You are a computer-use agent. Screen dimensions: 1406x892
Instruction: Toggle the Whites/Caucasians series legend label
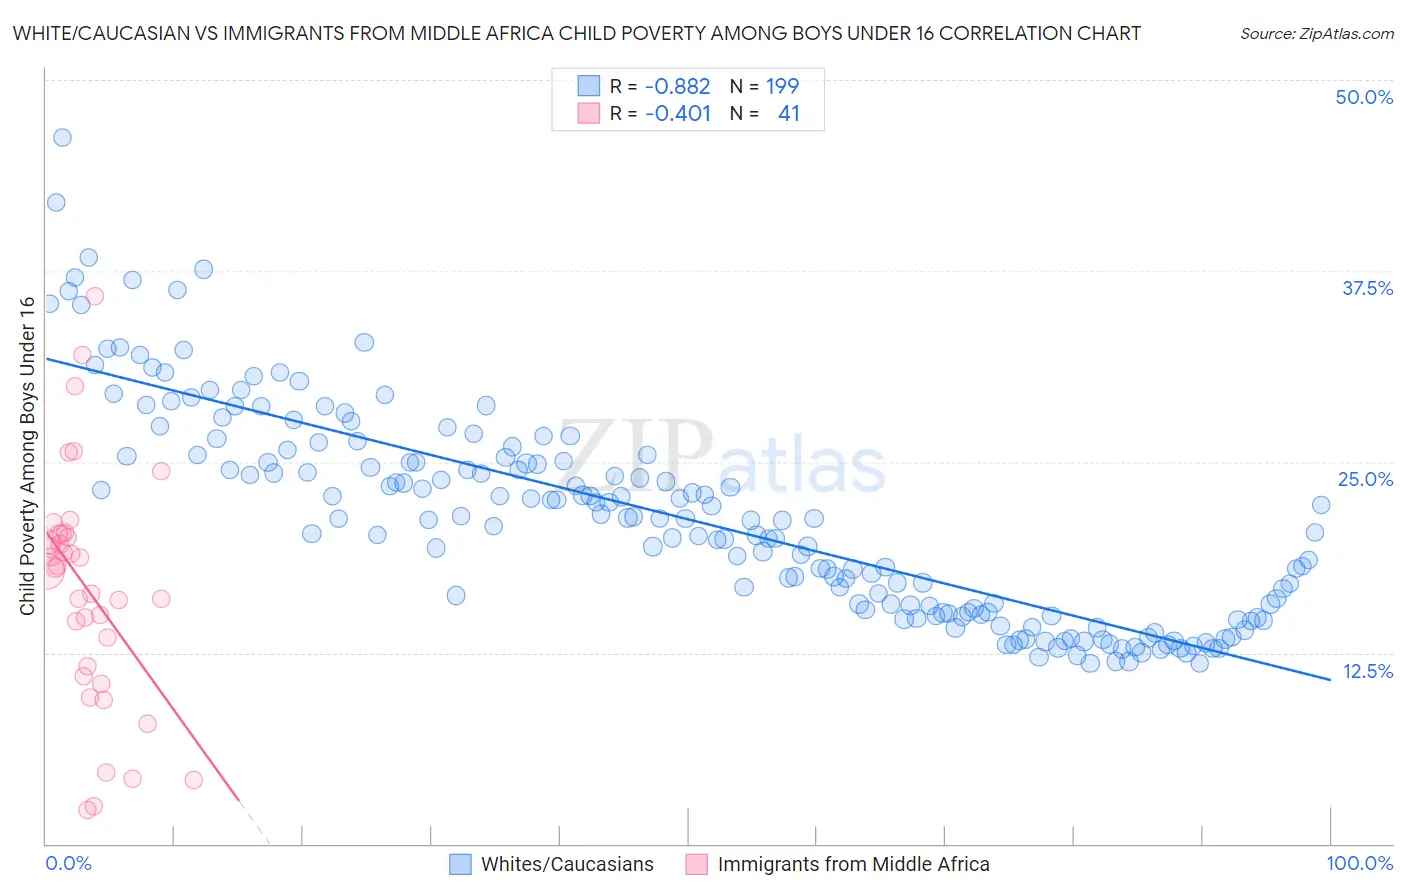tap(567, 864)
